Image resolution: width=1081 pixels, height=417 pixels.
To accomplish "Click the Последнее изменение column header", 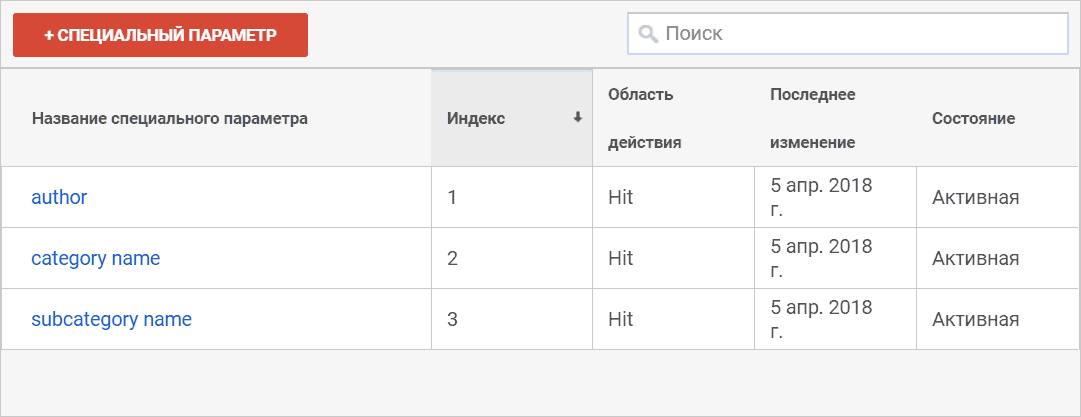I will click(813, 119).
